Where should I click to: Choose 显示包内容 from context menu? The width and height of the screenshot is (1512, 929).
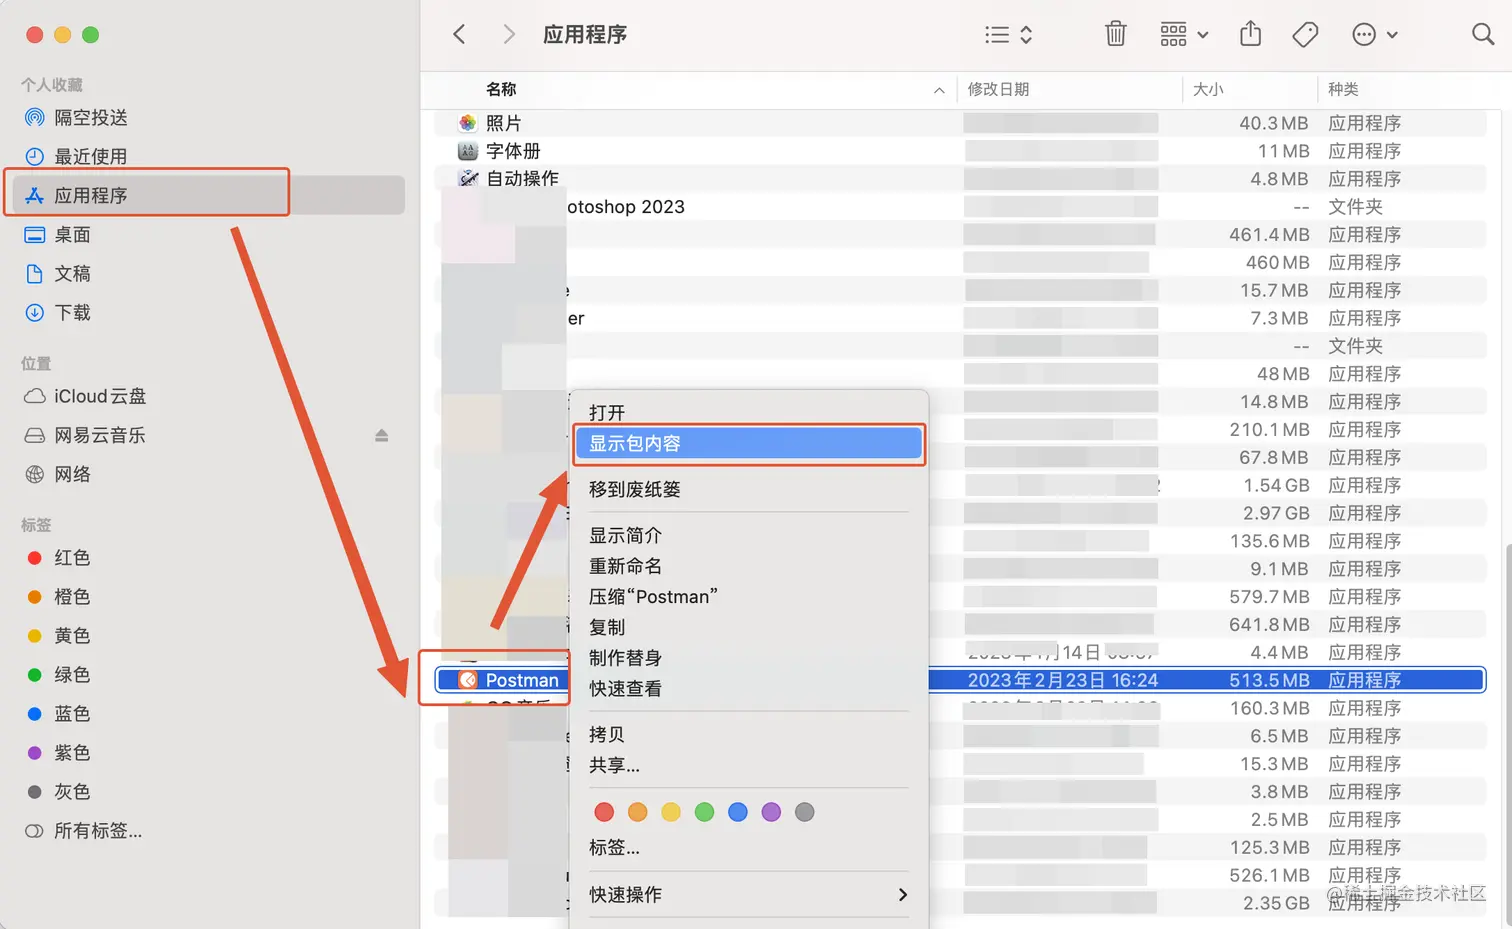(748, 444)
